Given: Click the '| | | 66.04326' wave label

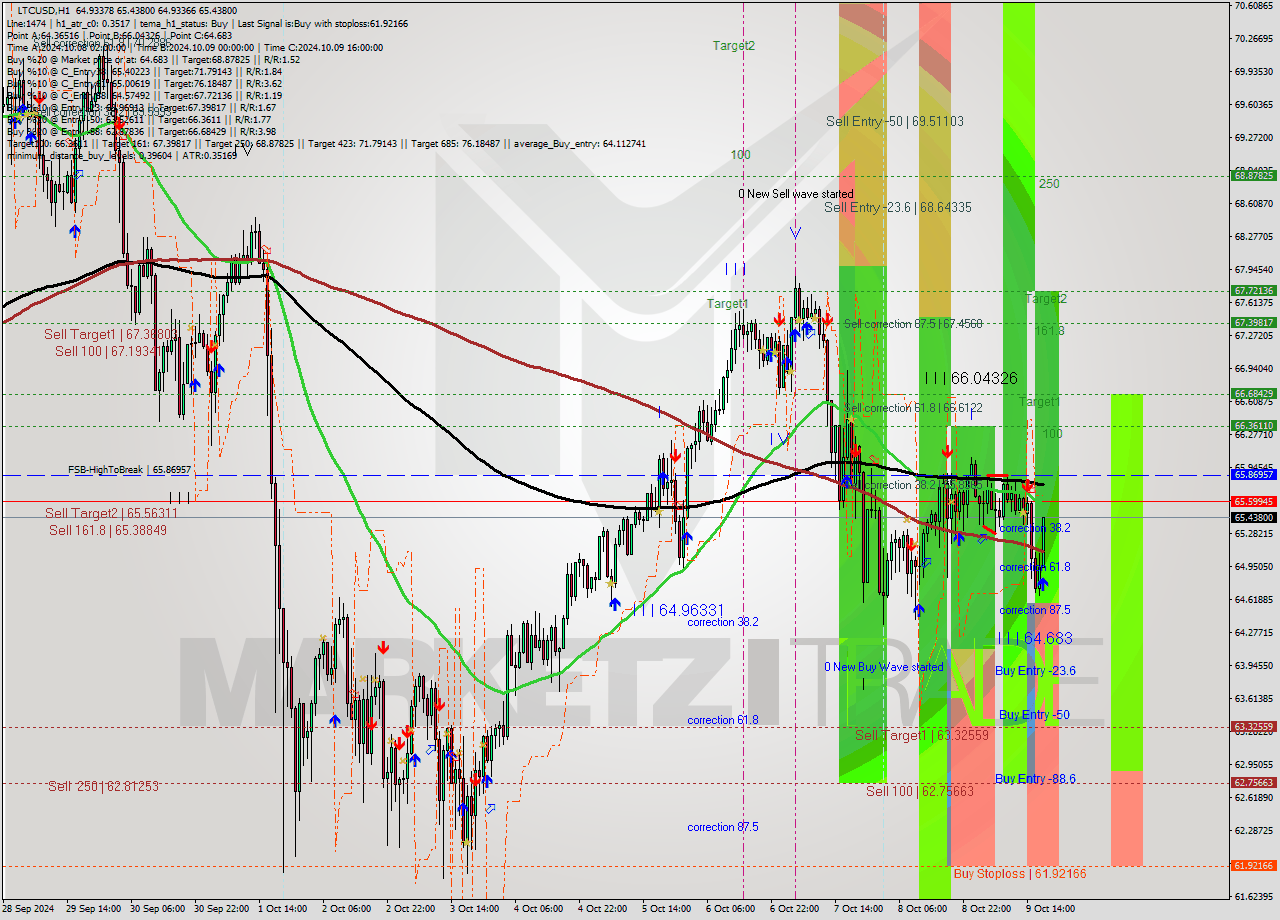Looking at the screenshot, I should pyautogui.click(x=970, y=378).
